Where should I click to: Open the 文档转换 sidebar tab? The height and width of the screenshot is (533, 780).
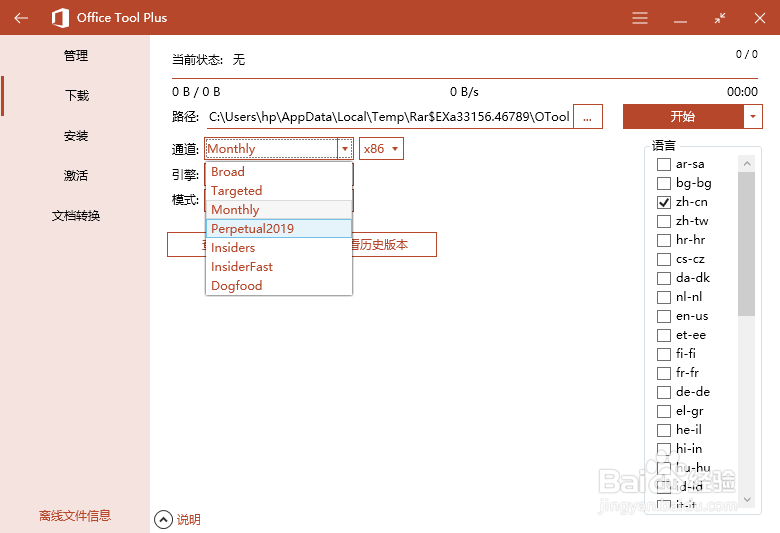pyautogui.click(x=76, y=215)
